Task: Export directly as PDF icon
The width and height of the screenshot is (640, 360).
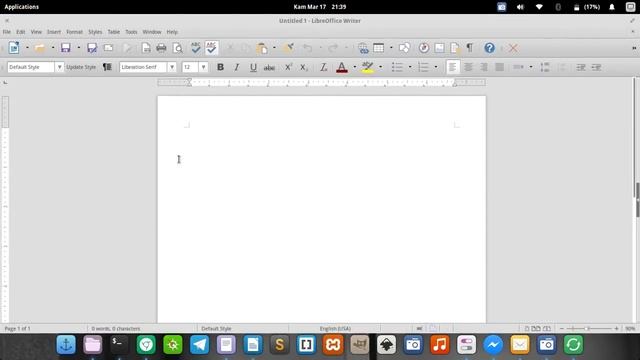Action: (146, 48)
